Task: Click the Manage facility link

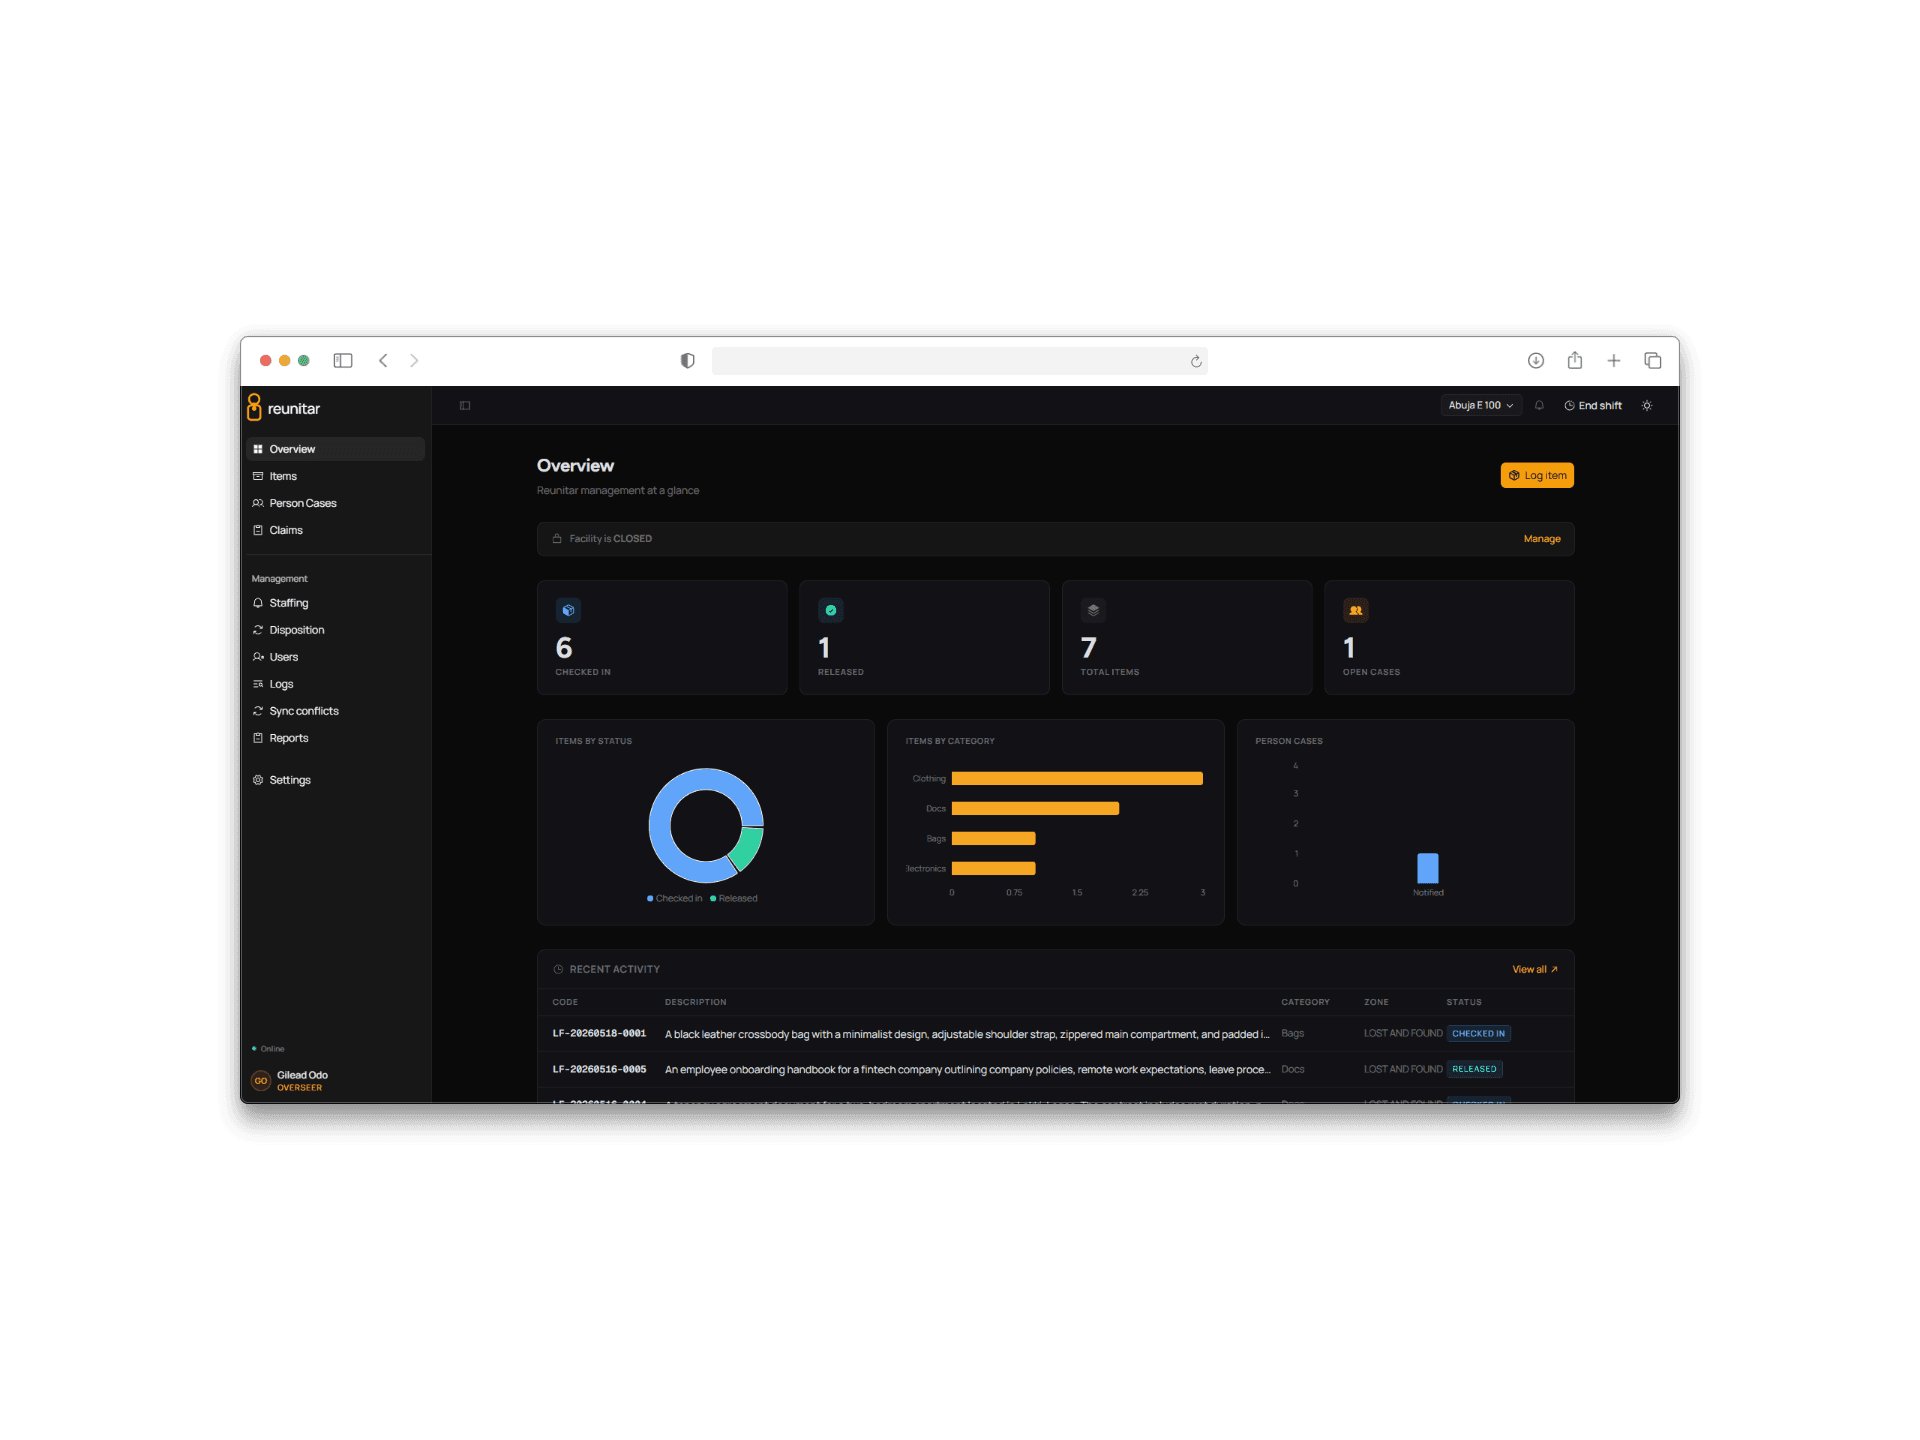Action: tap(1542, 539)
